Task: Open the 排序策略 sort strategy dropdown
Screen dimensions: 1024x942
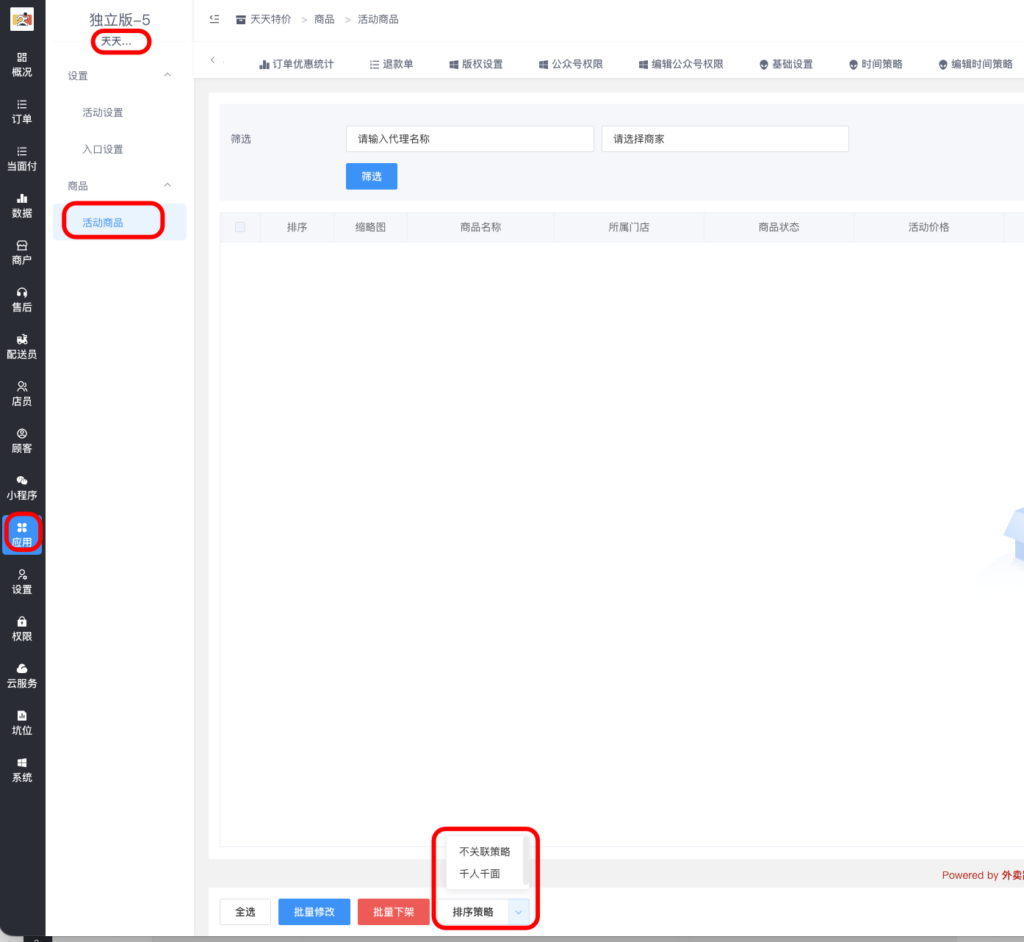Action: point(485,911)
